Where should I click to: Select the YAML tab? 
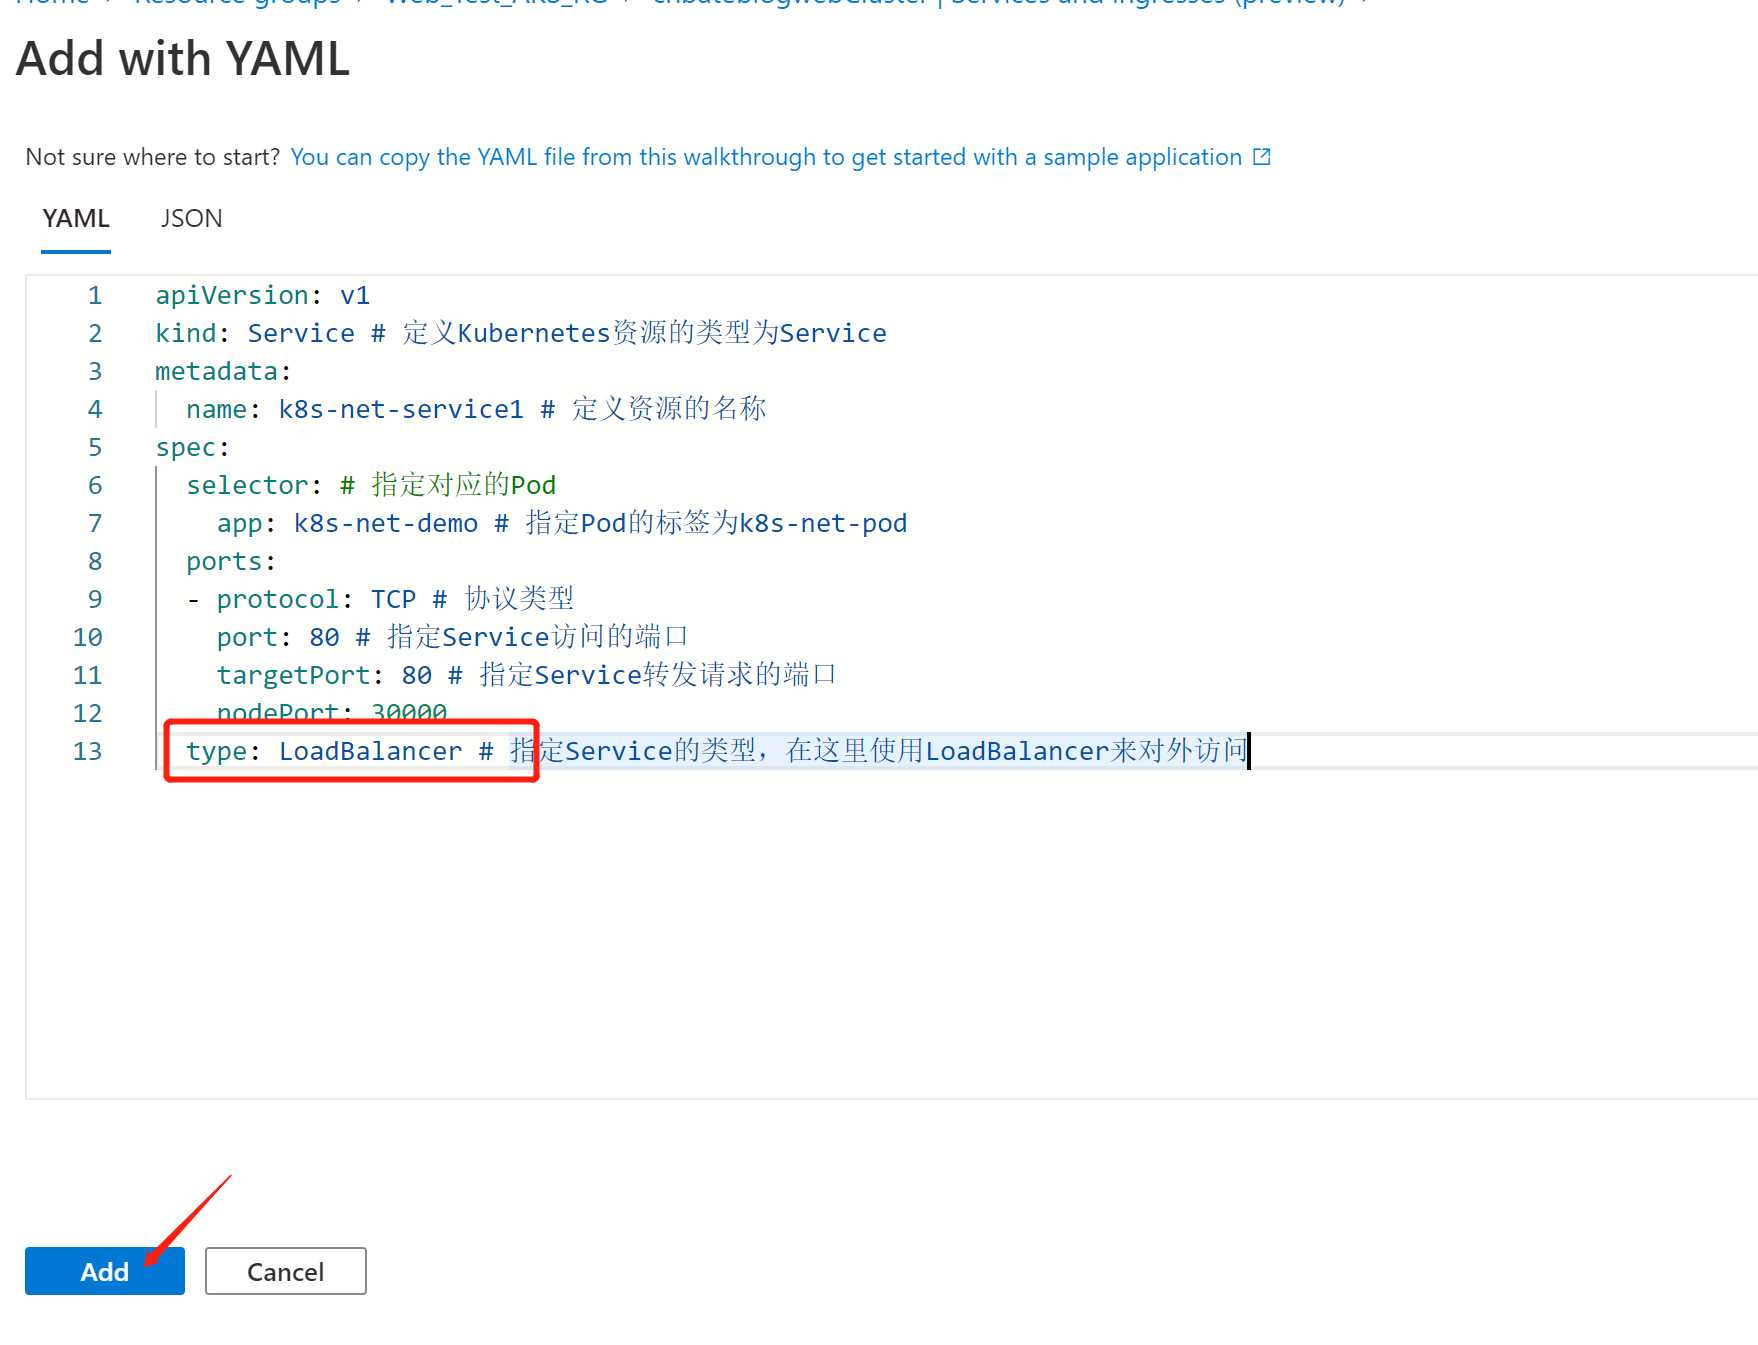[x=76, y=218]
